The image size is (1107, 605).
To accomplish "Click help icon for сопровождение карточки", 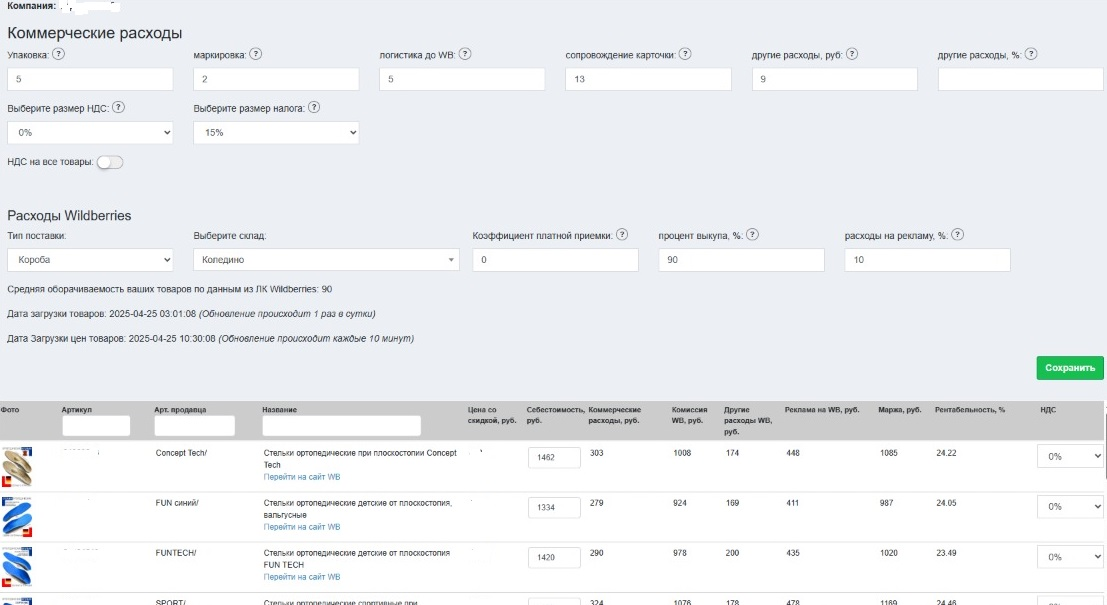I will 685,54.
